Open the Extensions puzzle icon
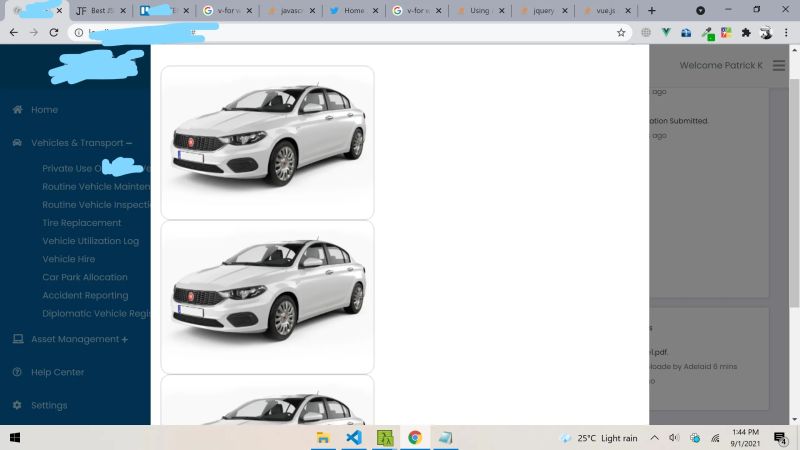This screenshot has width=800, height=450. (x=746, y=33)
